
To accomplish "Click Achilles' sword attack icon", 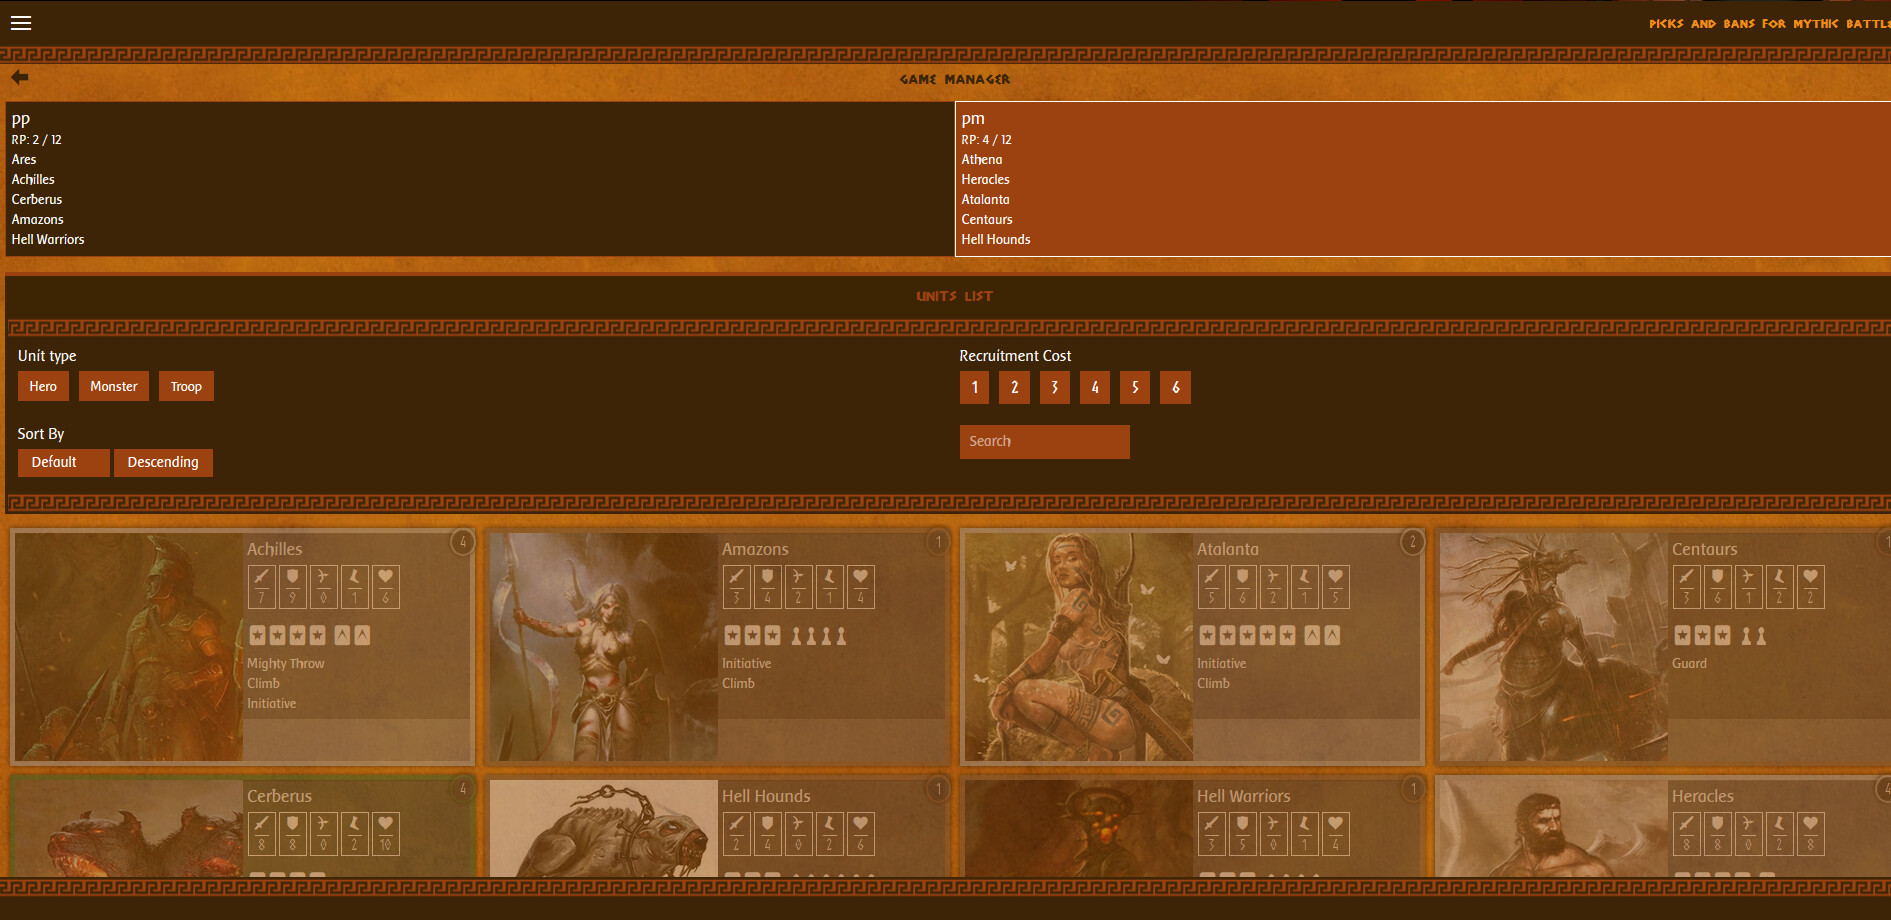I will pyautogui.click(x=261, y=587).
